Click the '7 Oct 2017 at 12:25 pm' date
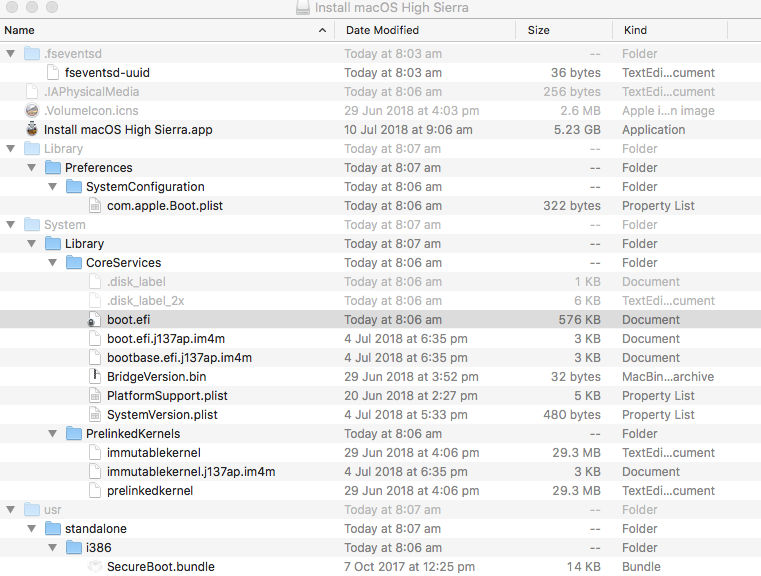This screenshot has height=576, width=761. [x=409, y=567]
